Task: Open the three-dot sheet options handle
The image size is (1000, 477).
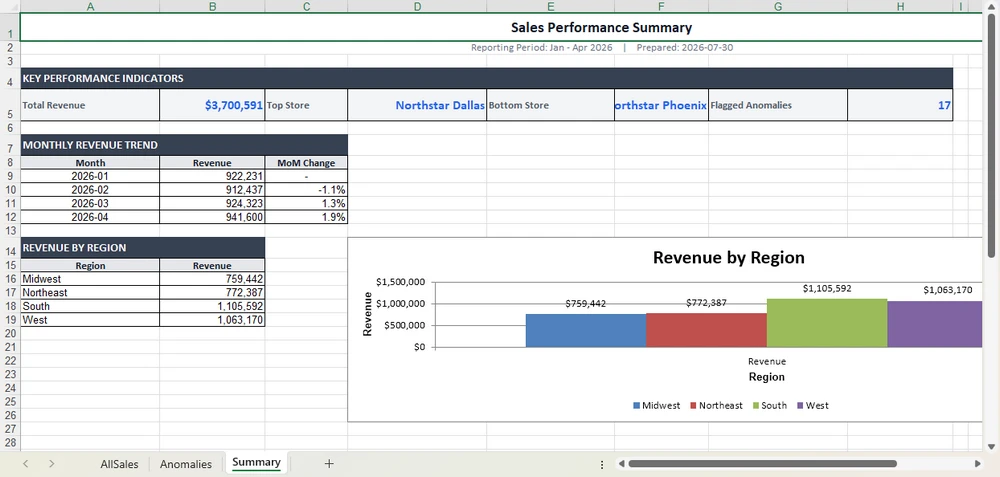Action: pyautogui.click(x=602, y=464)
